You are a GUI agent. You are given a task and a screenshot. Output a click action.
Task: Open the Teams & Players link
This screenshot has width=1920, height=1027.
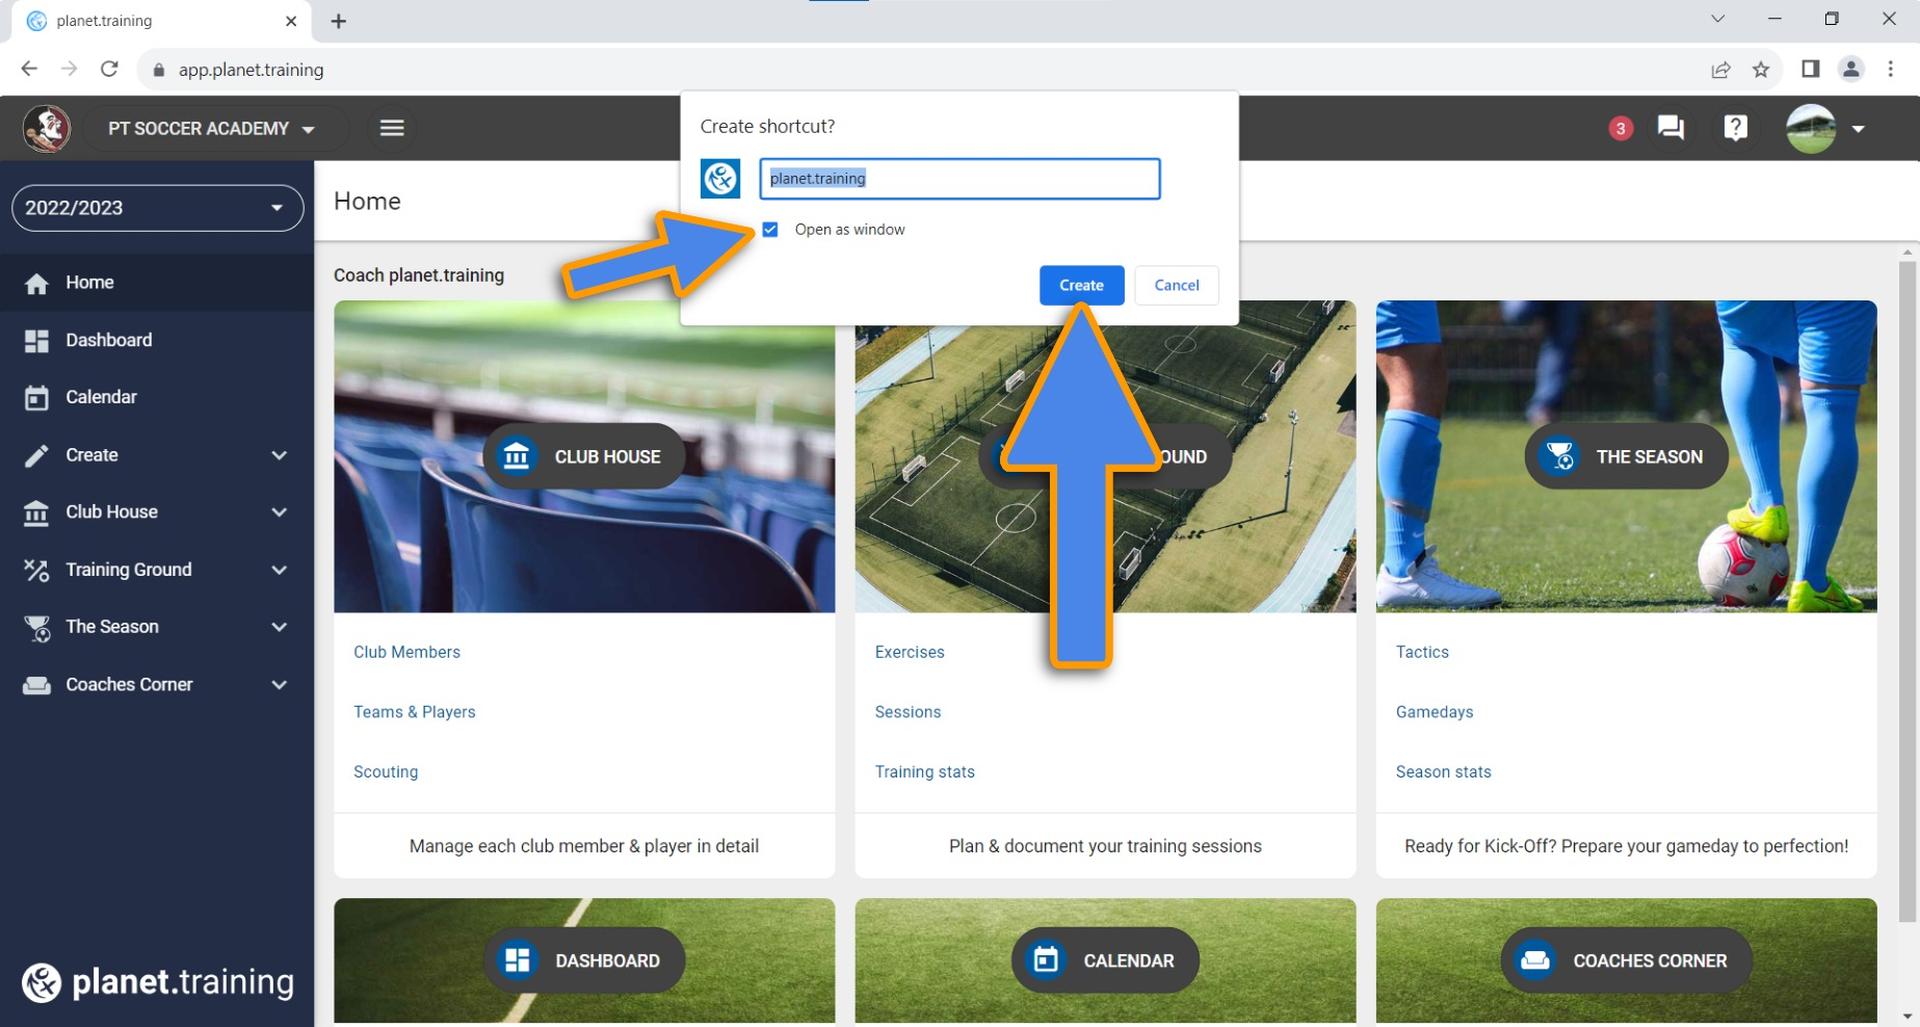coord(414,712)
